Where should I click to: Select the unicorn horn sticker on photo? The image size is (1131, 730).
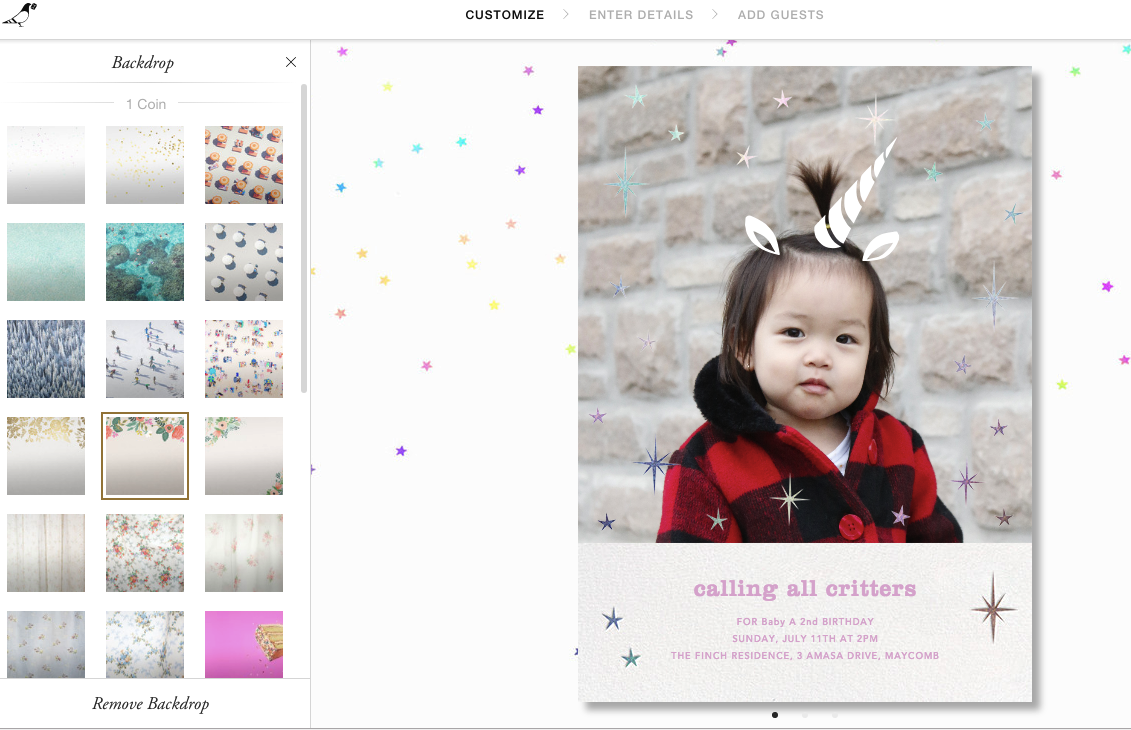click(x=855, y=193)
